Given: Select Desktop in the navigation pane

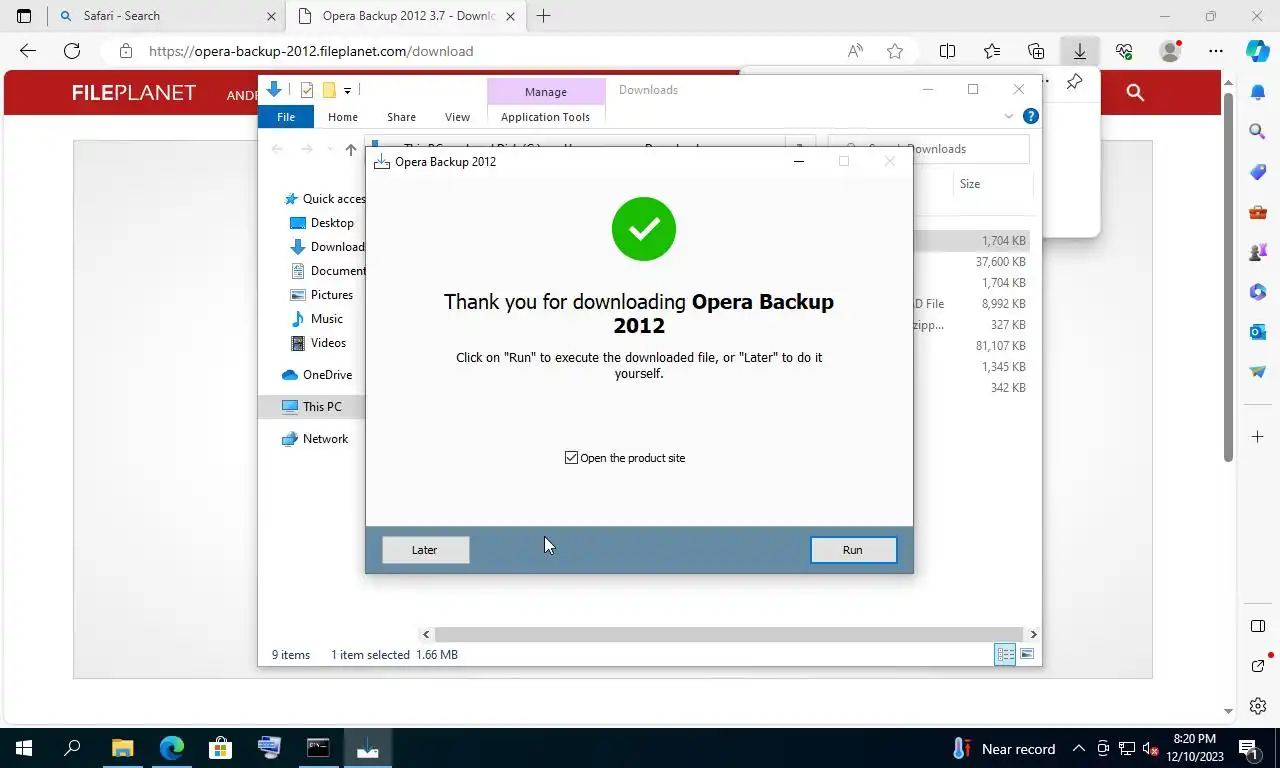Looking at the screenshot, I should (321, 223).
